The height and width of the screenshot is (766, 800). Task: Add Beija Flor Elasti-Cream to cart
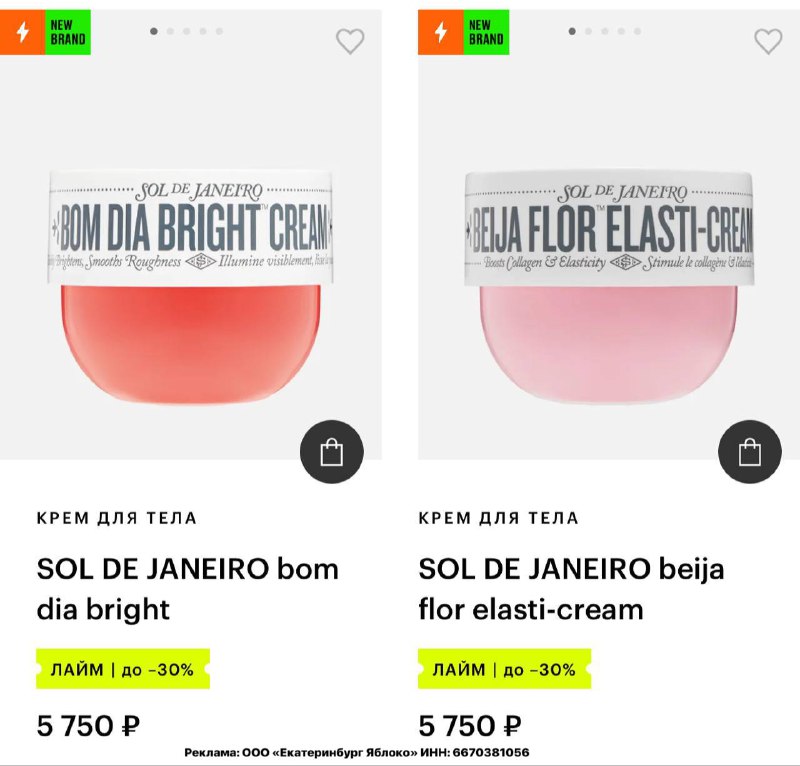[x=750, y=453]
